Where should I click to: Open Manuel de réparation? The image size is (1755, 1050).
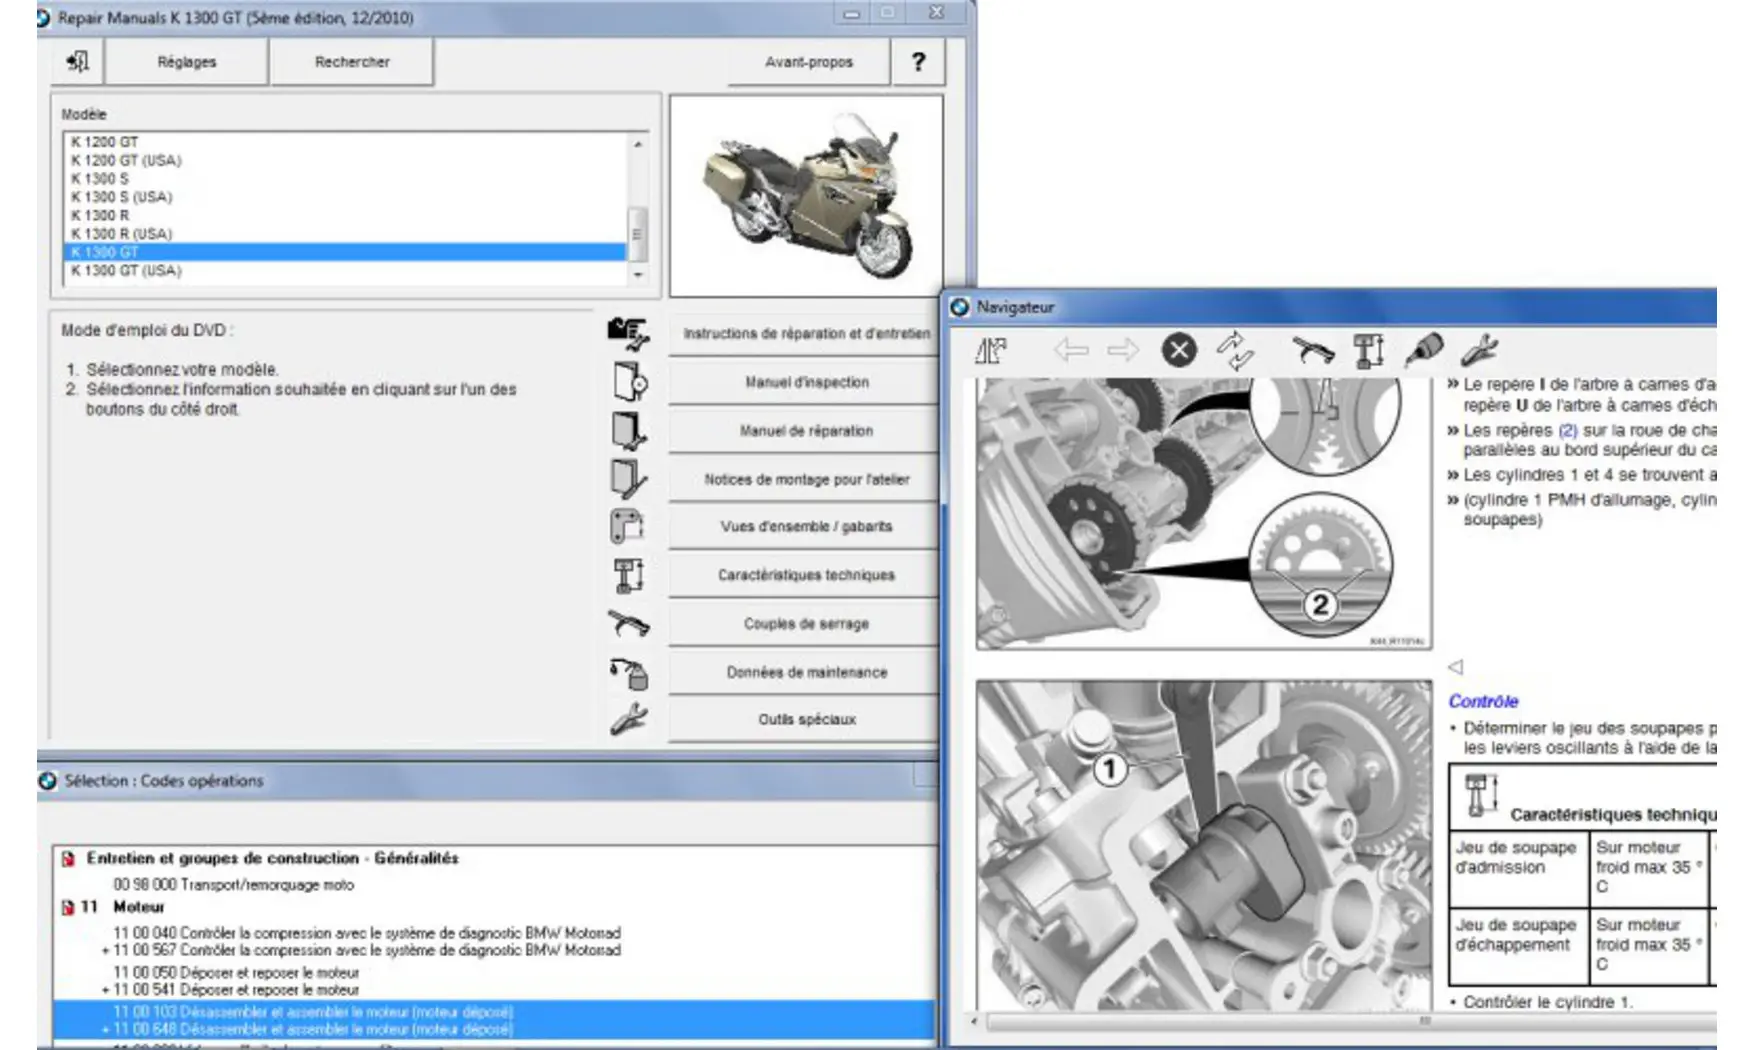point(806,431)
